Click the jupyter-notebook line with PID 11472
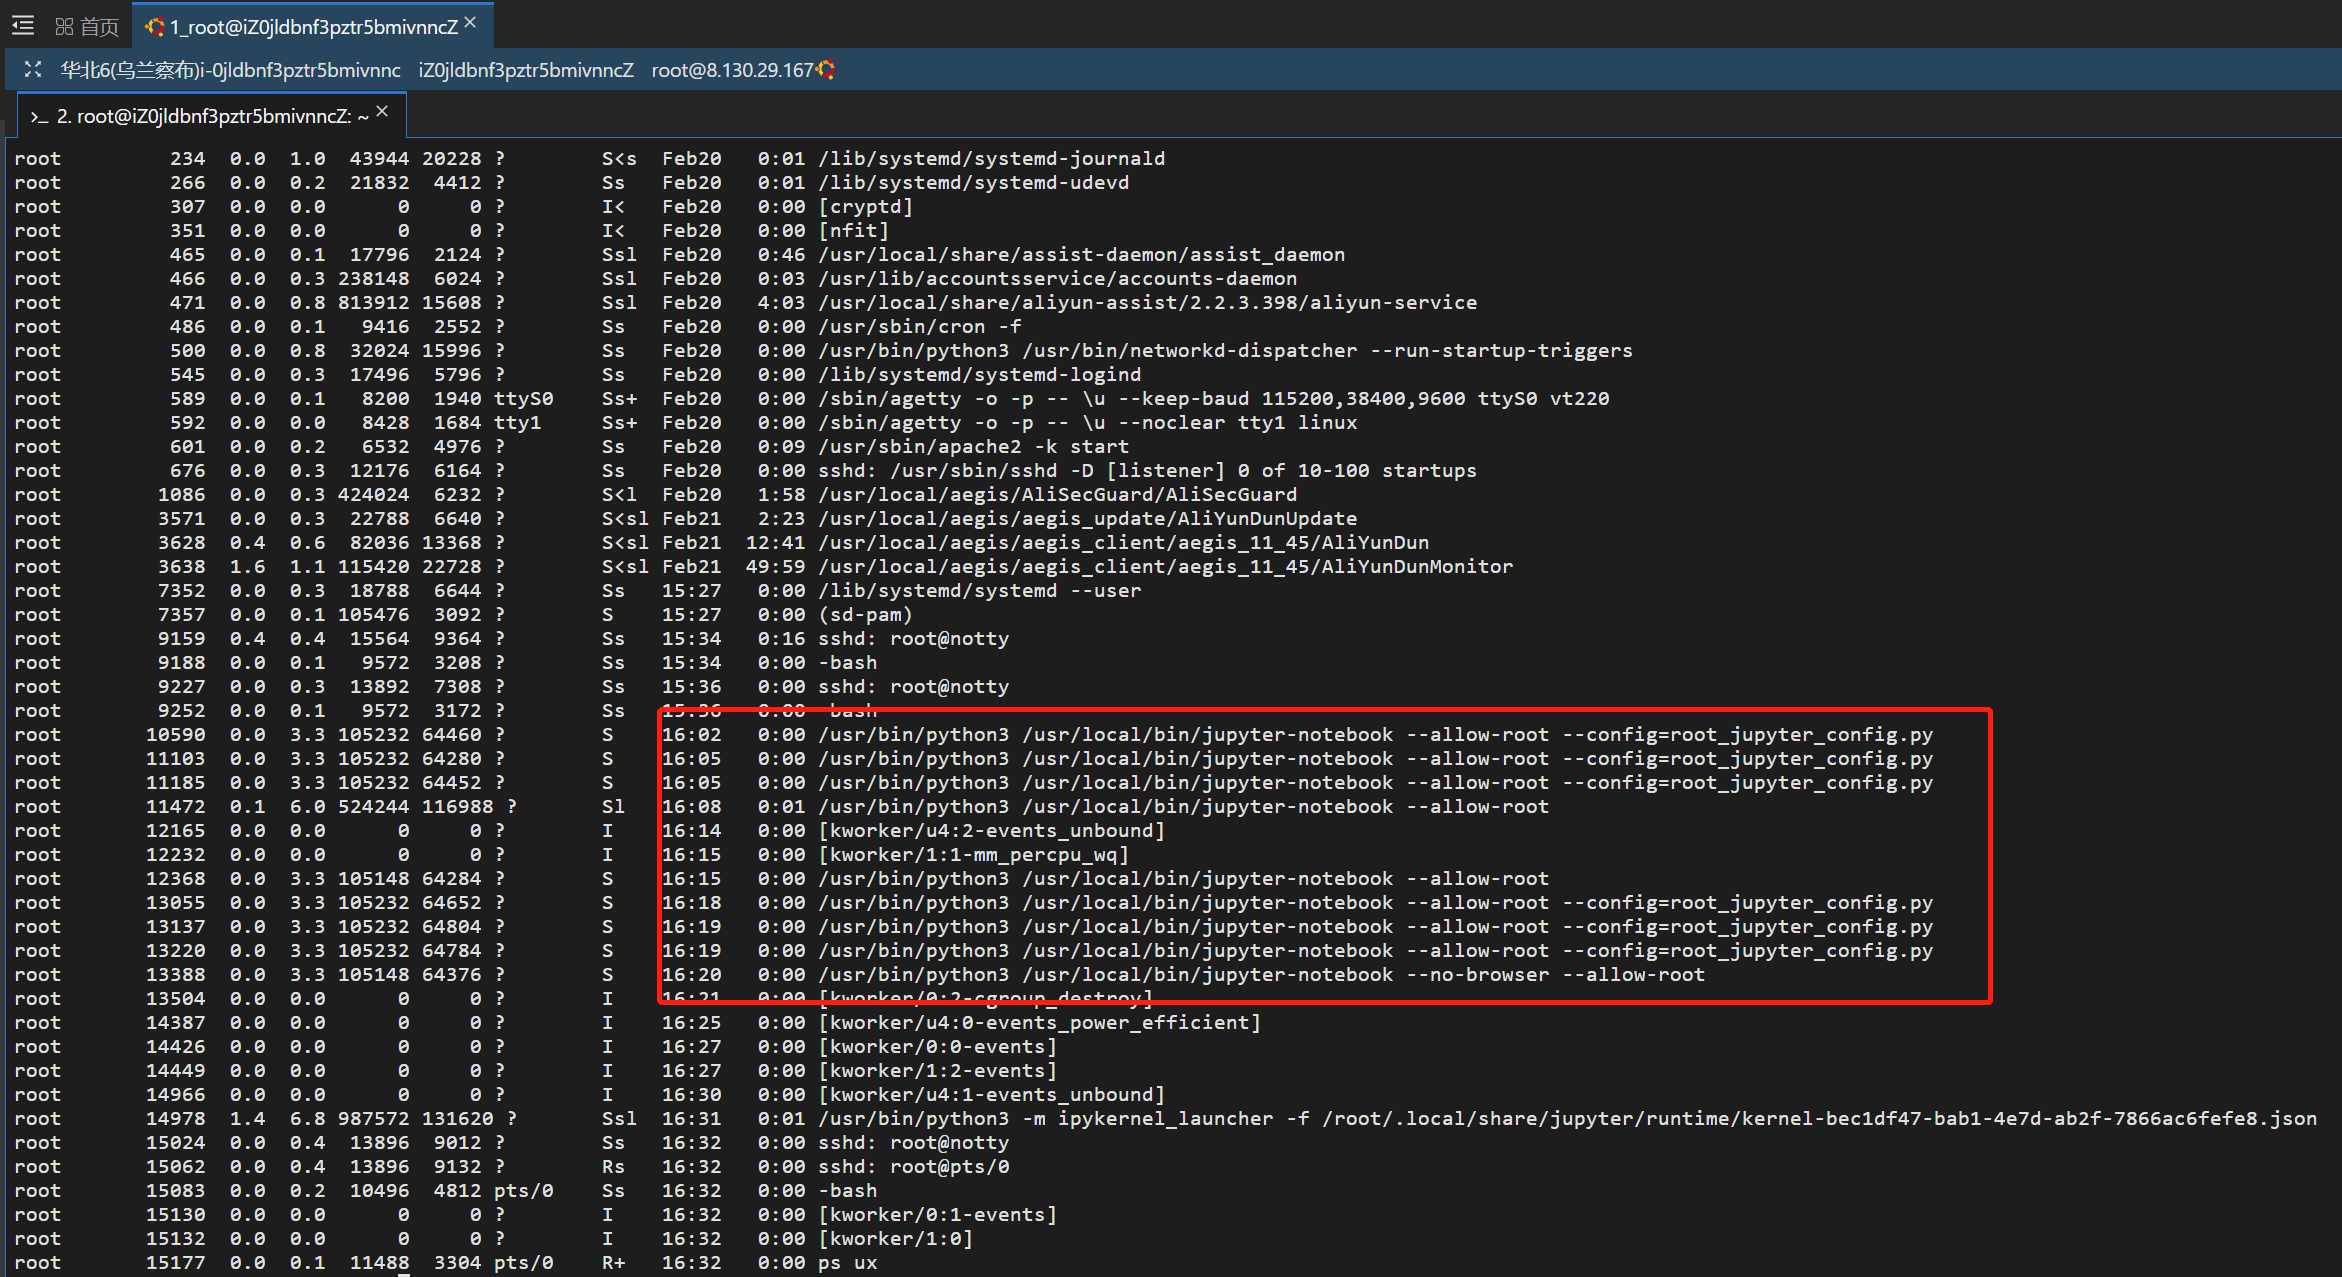This screenshot has height=1277, width=2342. pyautogui.click(x=782, y=807)
